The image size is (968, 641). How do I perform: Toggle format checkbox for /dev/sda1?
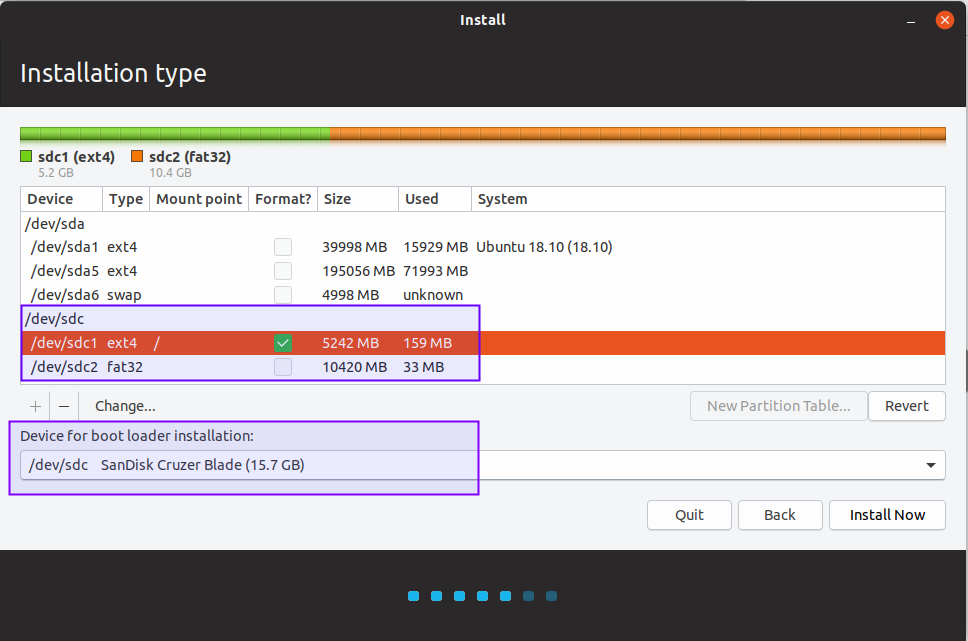[284, 247]
